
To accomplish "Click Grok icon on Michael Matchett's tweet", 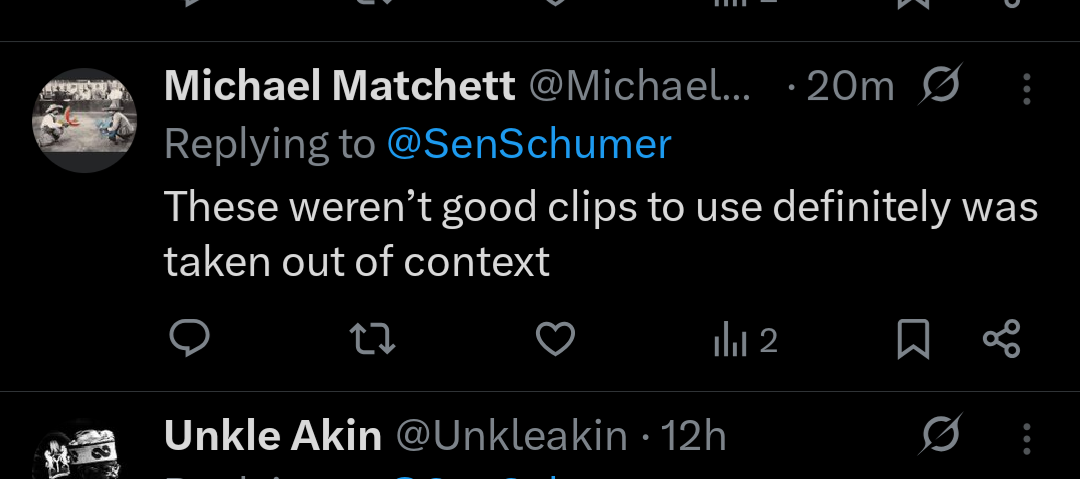I will tap(940, 88).
